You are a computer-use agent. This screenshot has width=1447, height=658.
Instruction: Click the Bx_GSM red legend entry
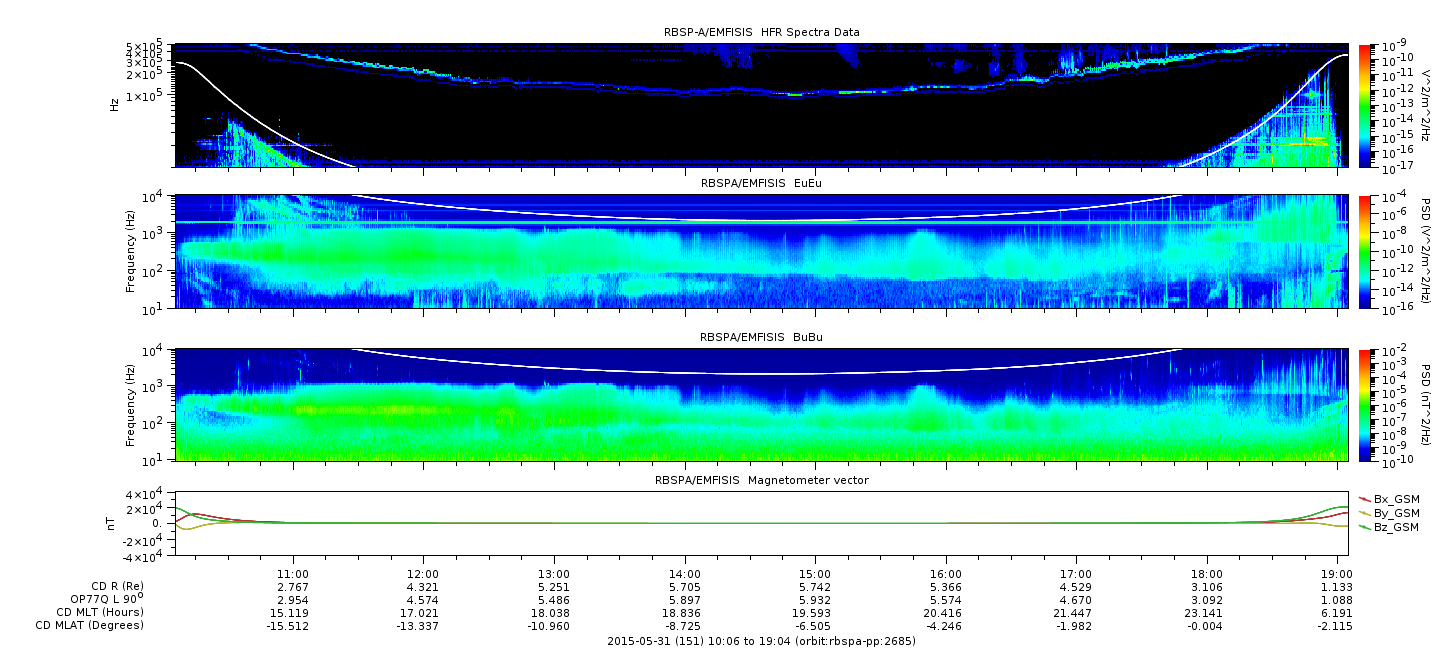click(x=1394, y=498)
